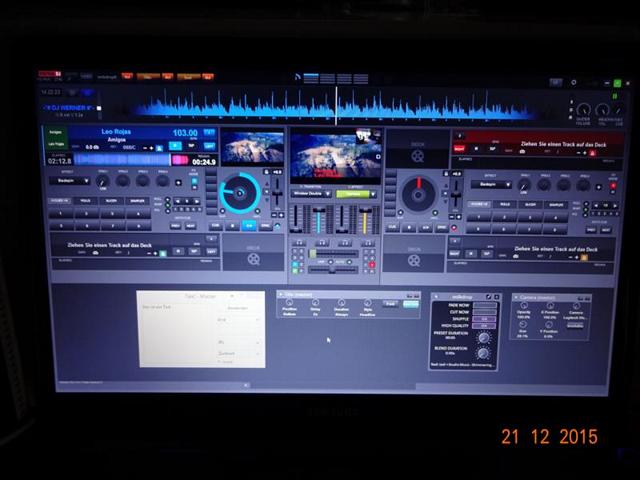Click the film reel icon in lower right video deck
The width and height of the screenshot is (640, 480).
coord(414,260)
